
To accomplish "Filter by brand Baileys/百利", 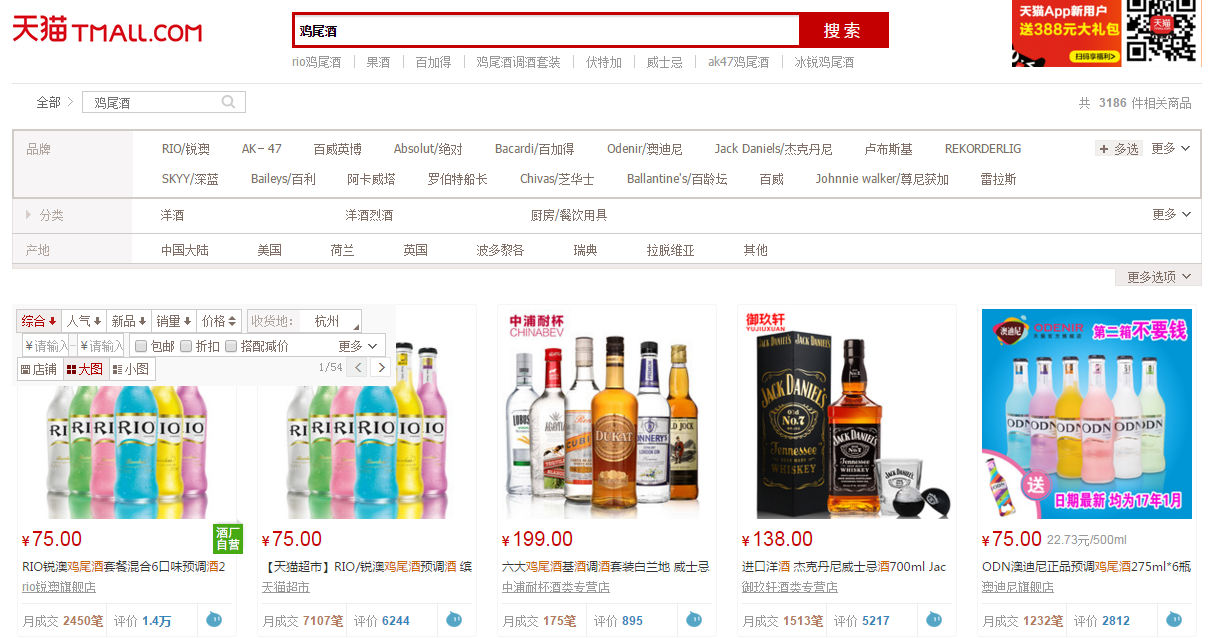I will 283,180.
